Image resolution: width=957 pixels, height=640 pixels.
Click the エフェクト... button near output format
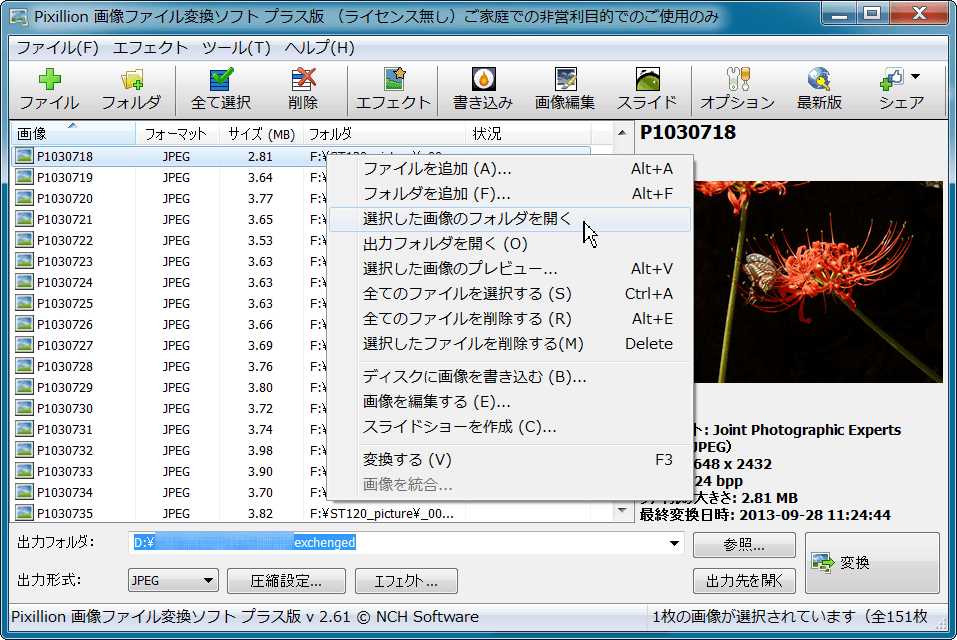tap(406, 581)
